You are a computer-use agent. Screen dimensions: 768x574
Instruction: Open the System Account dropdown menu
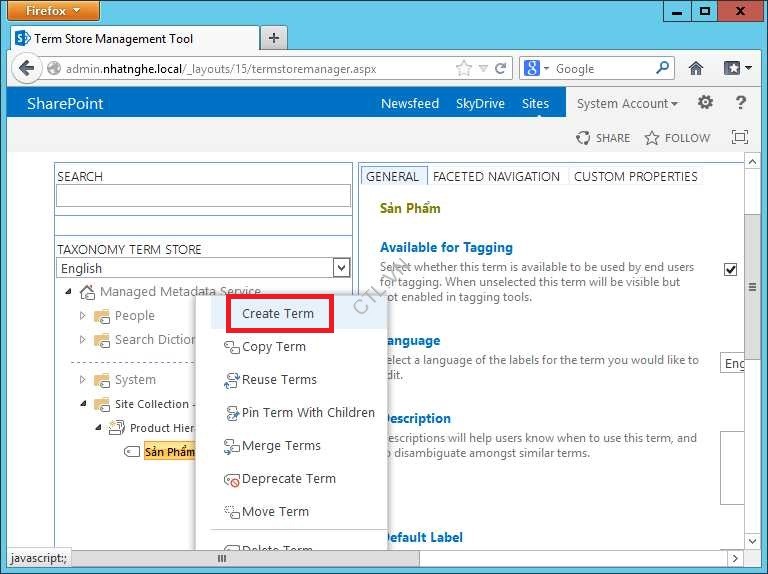[x=627, y=104]
